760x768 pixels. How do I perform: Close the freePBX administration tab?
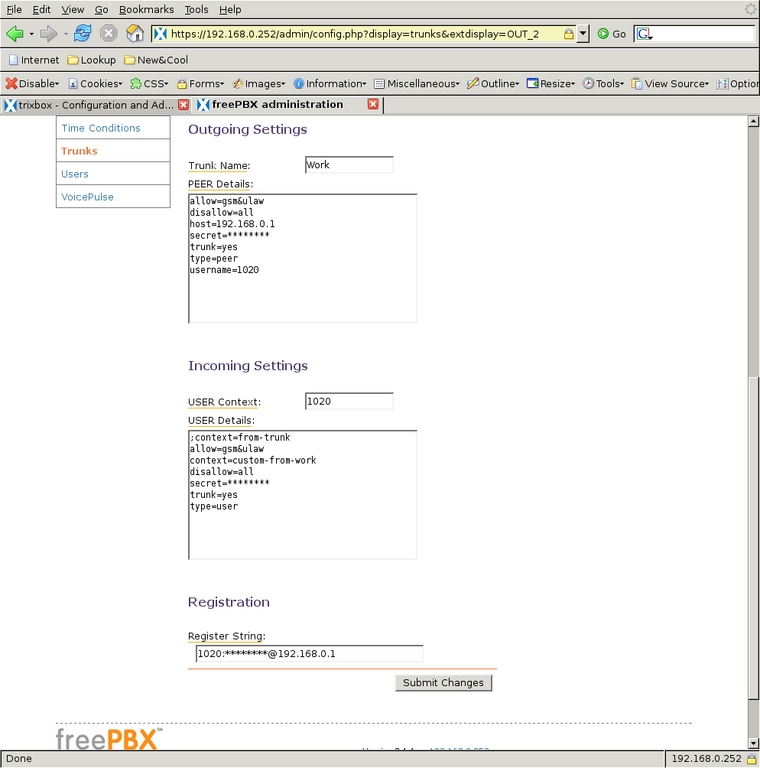pos(373,104)
